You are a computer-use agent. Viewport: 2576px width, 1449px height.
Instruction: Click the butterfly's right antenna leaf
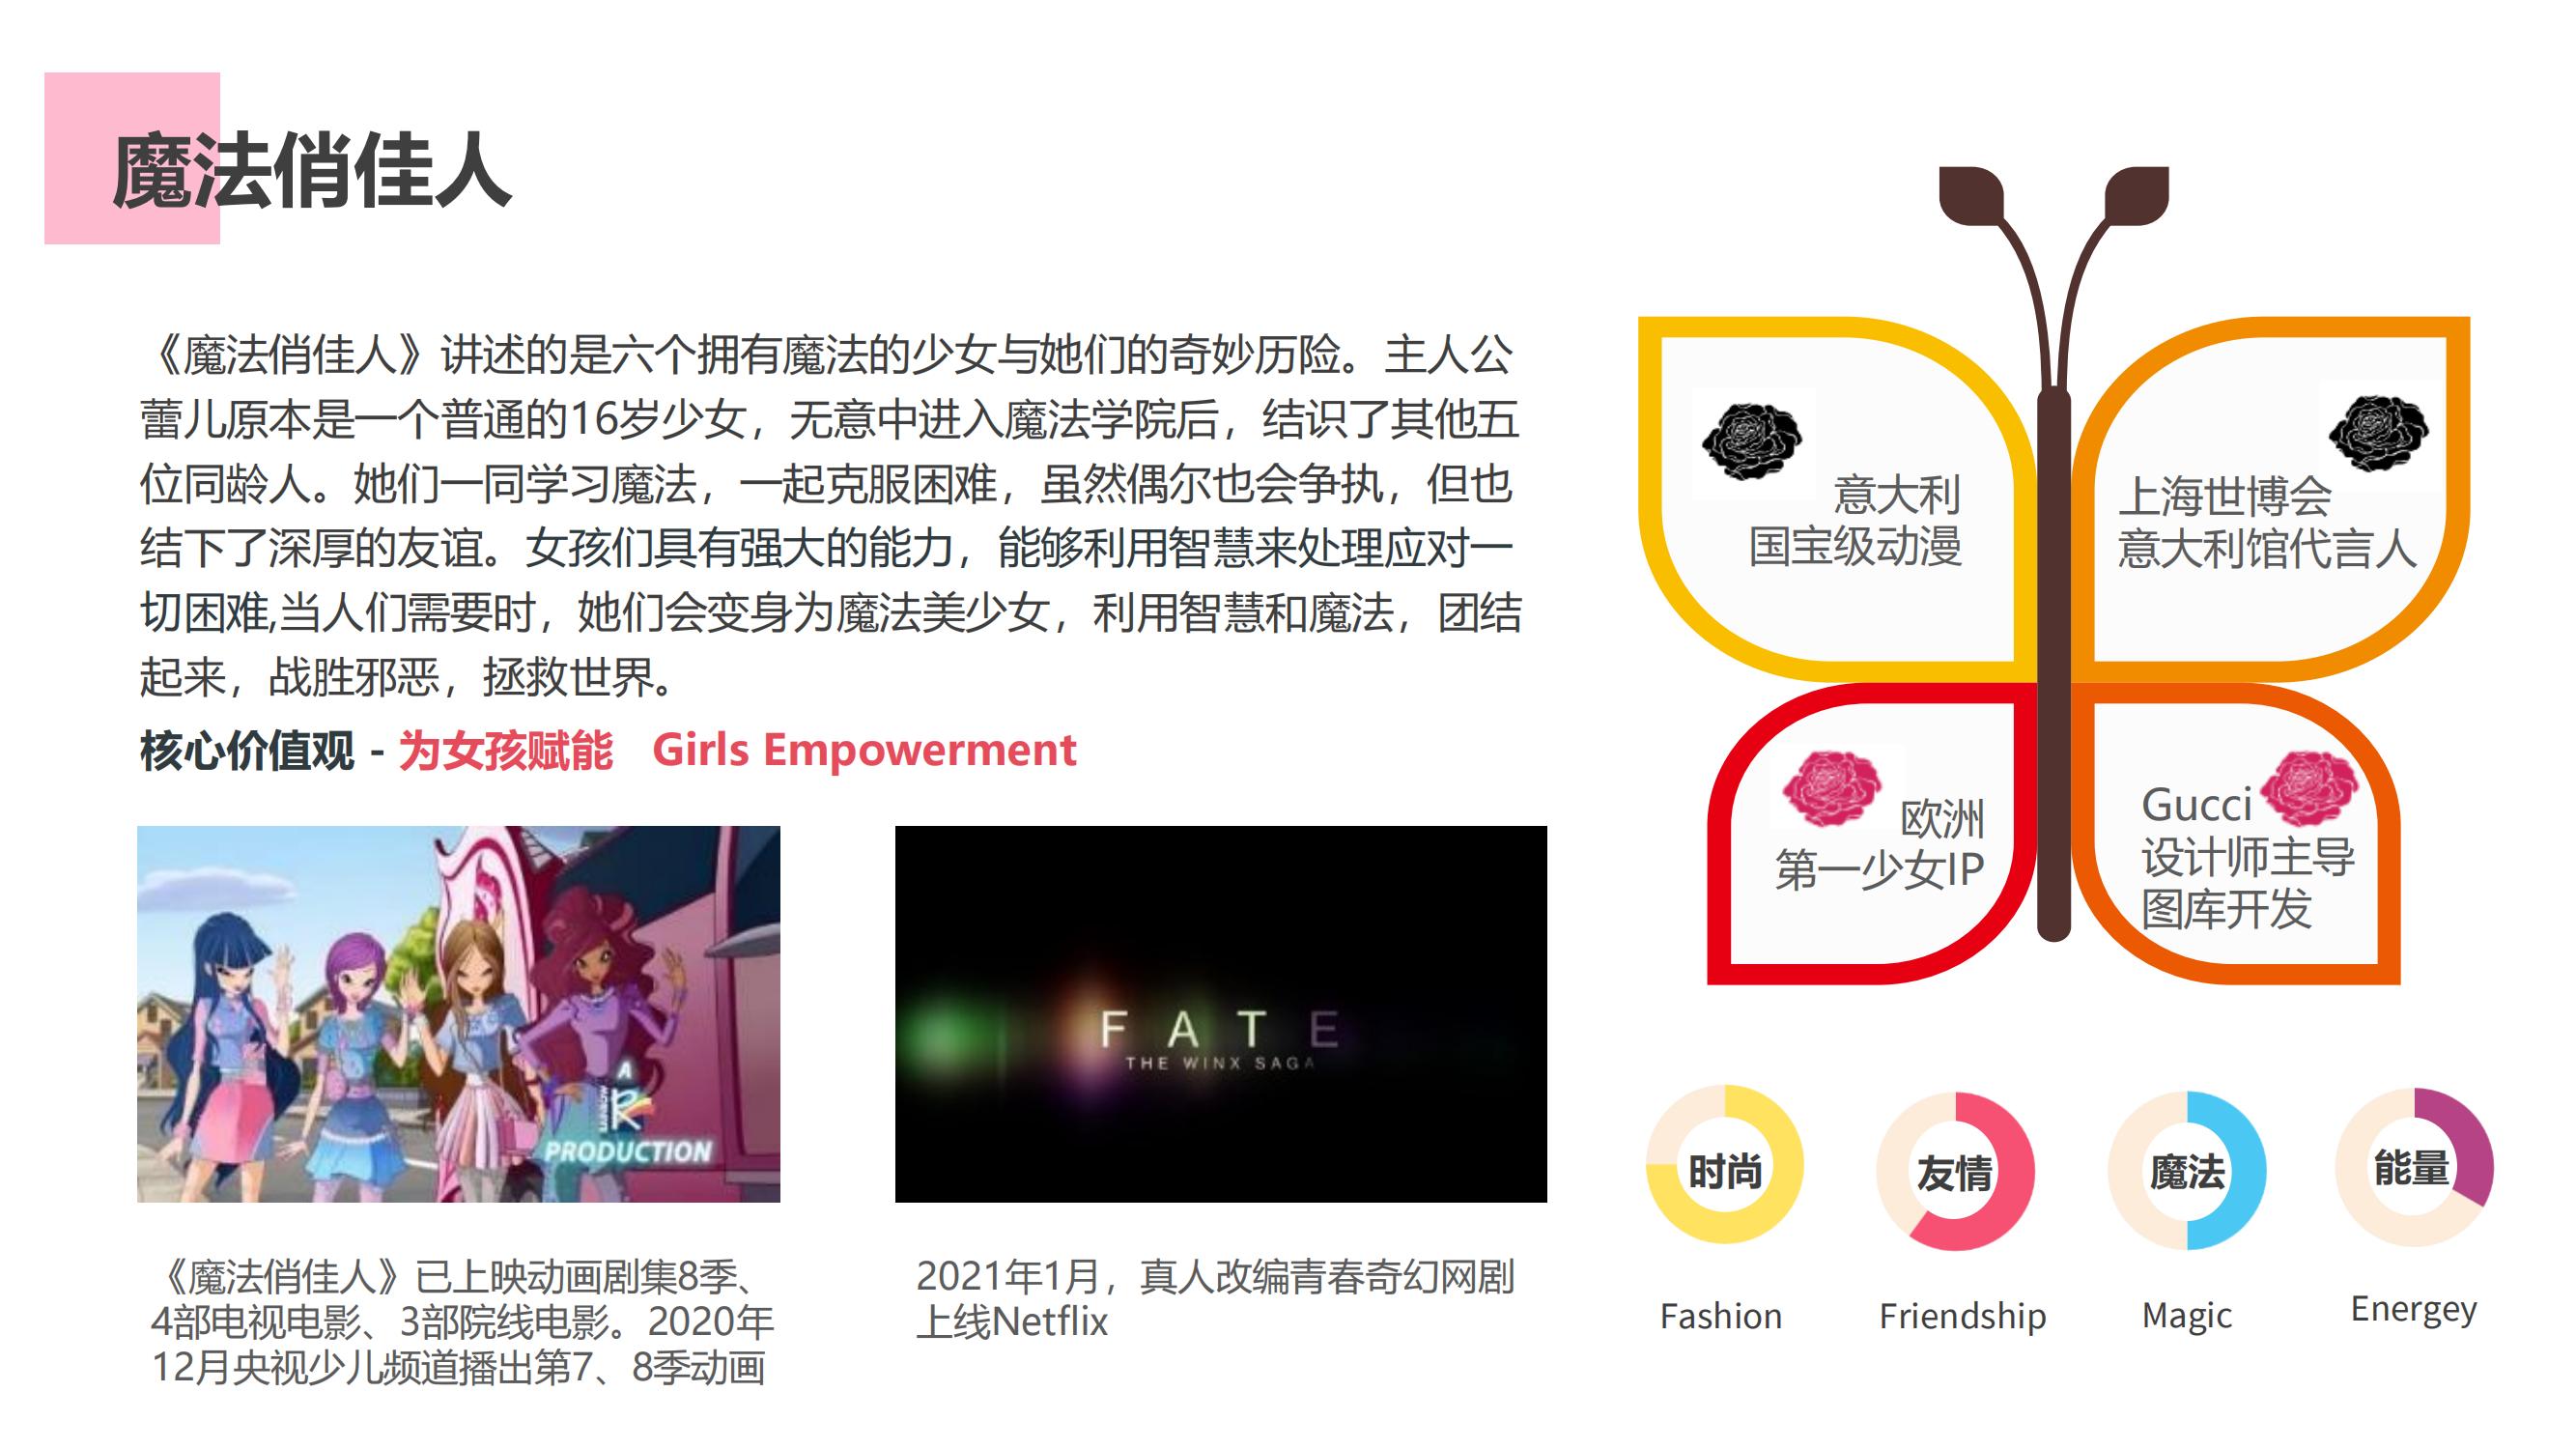pyautogui.click(x=2136, y=194)
